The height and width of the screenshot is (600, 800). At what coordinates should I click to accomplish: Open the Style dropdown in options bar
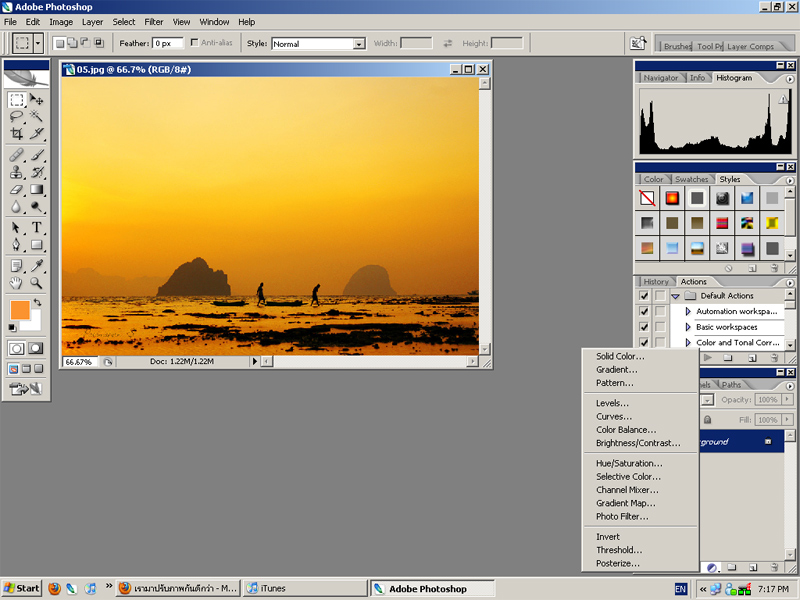359,44
